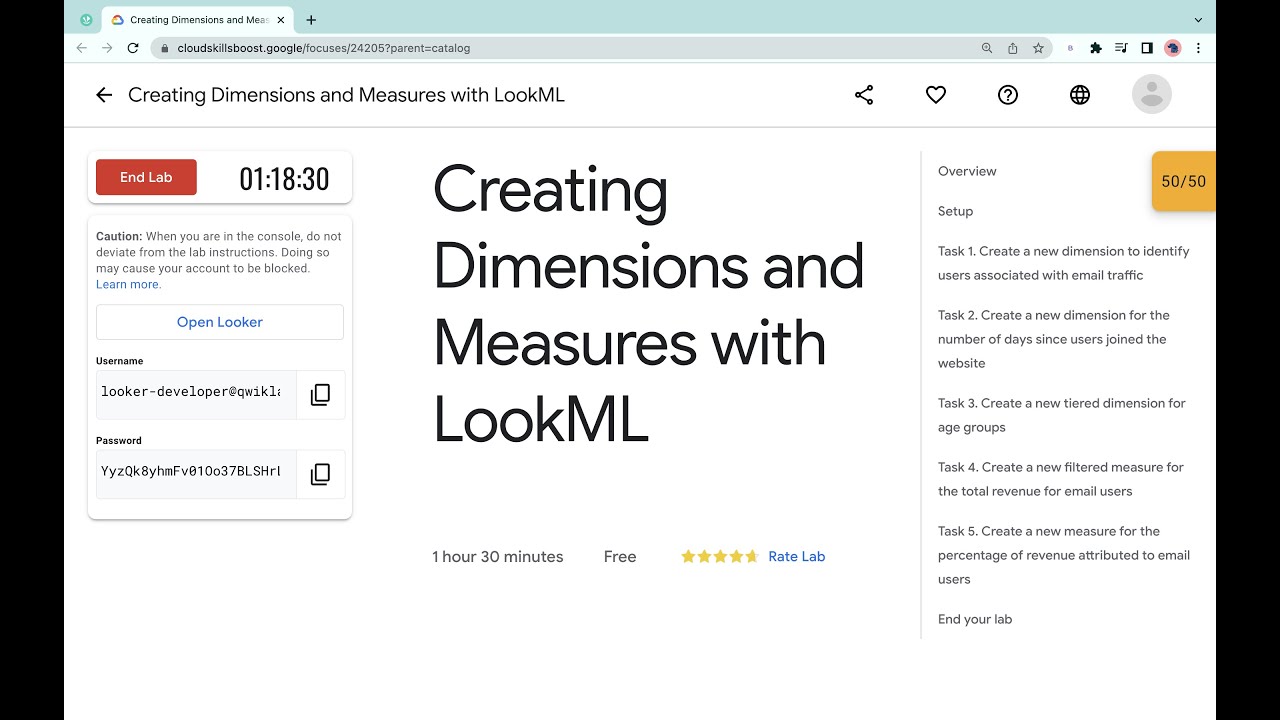Click the 50/50 score badge
The height and width of the screenshot is (720, 1280).
click(x=1184, y=181)
